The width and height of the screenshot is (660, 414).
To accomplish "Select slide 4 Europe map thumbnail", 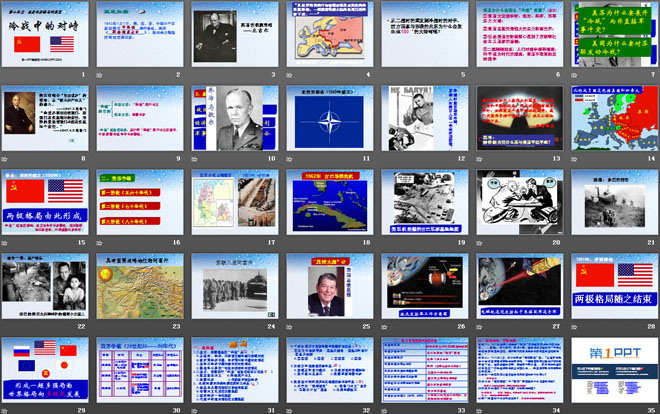I will 330,34.
